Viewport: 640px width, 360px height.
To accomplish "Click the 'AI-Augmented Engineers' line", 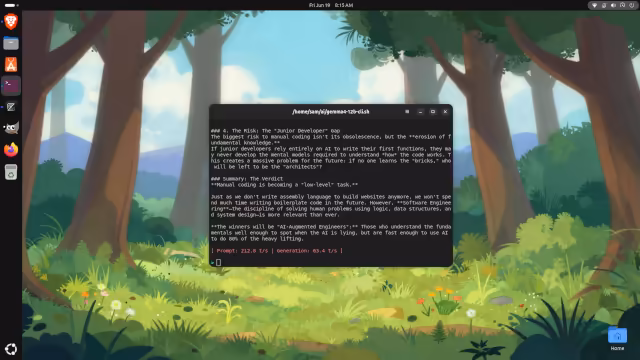I will [331, 227].
